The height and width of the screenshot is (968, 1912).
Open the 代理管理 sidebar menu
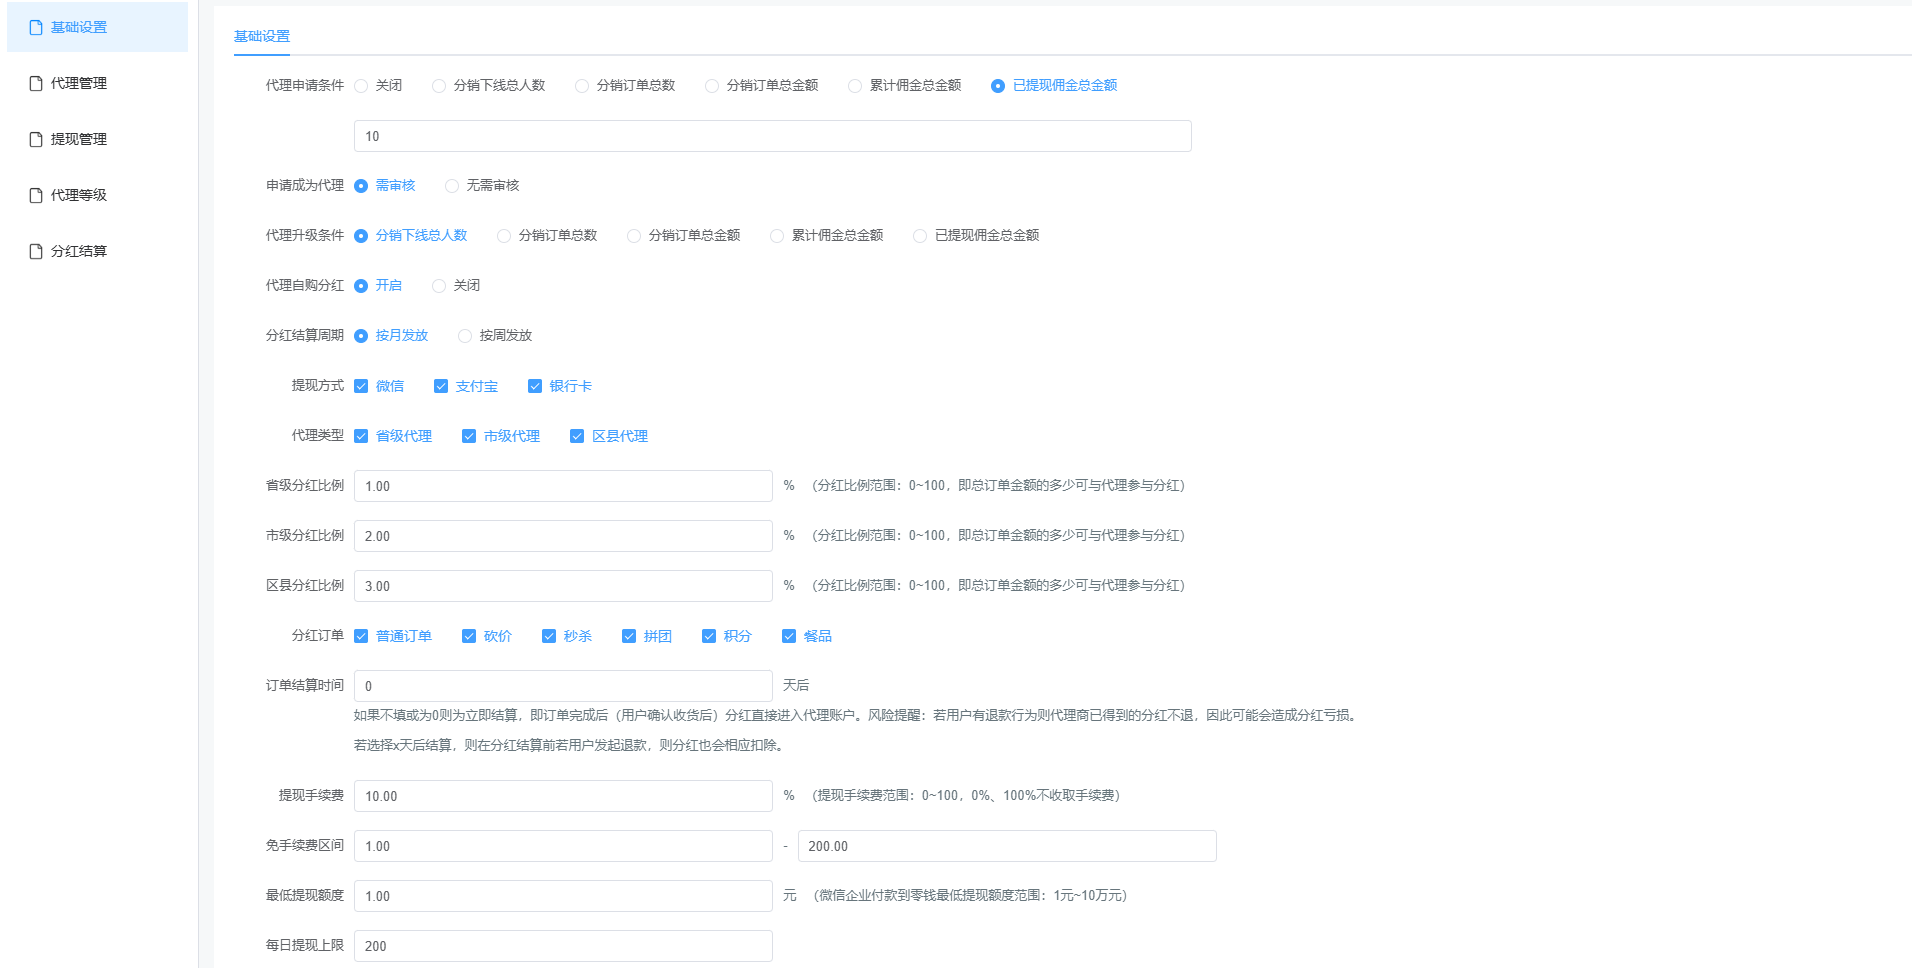[97, 83]
